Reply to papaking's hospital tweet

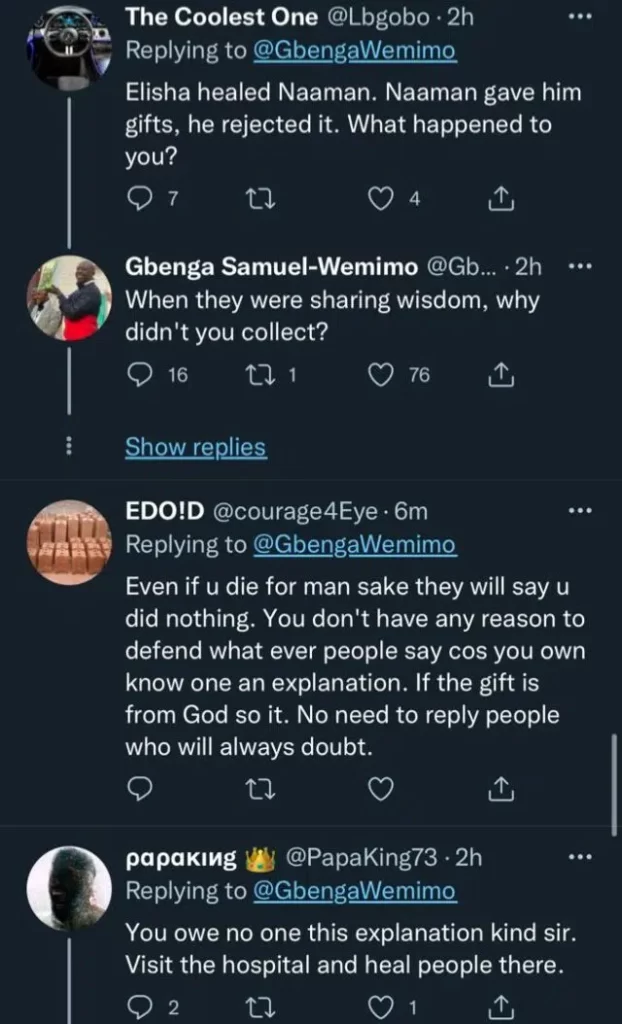point(138,1005)
